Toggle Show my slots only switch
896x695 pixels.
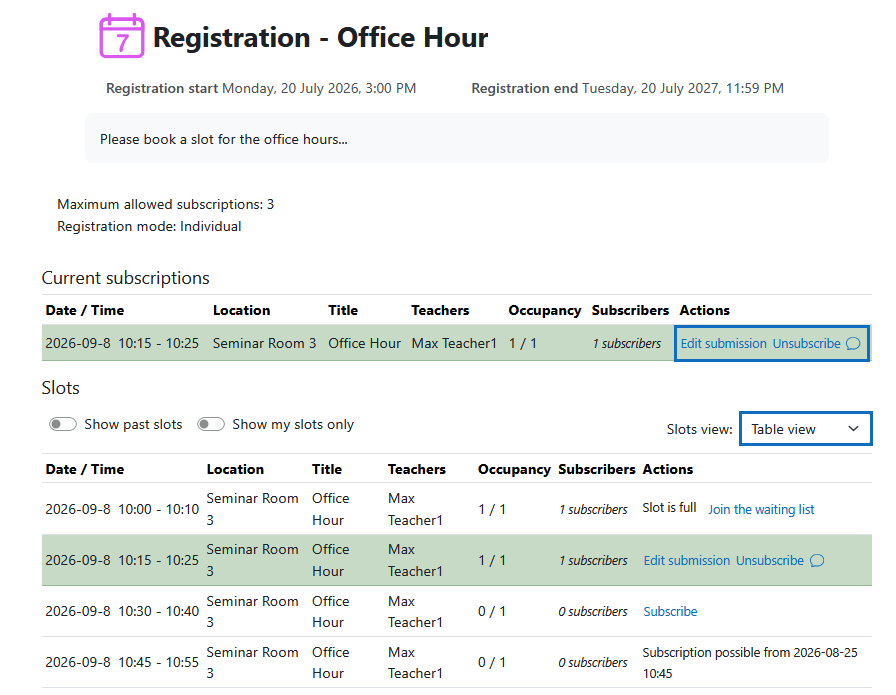point(211,424)
